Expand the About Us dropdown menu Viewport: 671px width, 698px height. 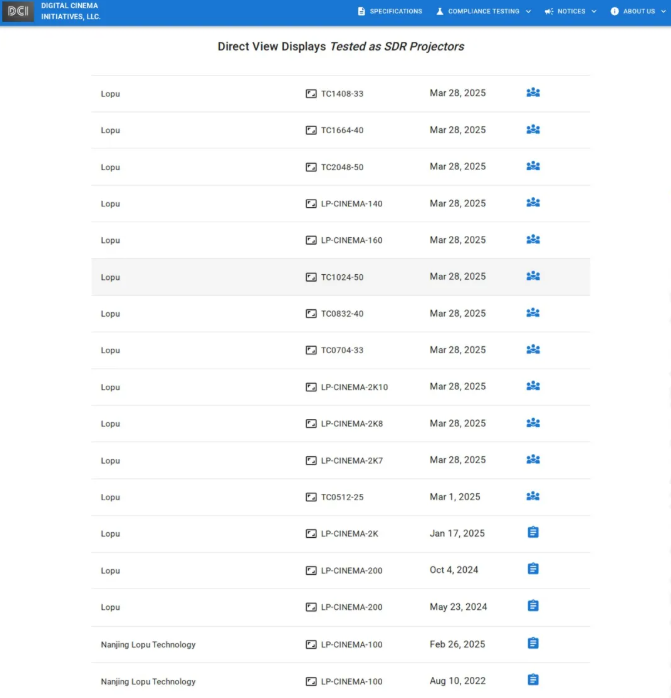tap(638, 12)
